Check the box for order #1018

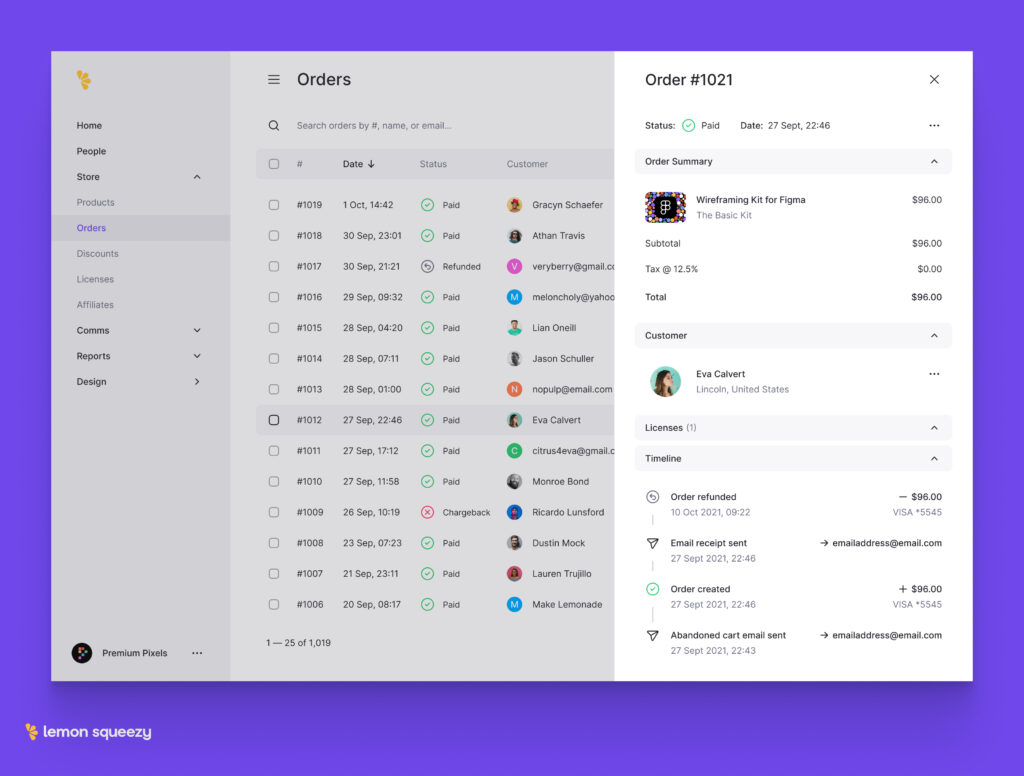(274, 236)
